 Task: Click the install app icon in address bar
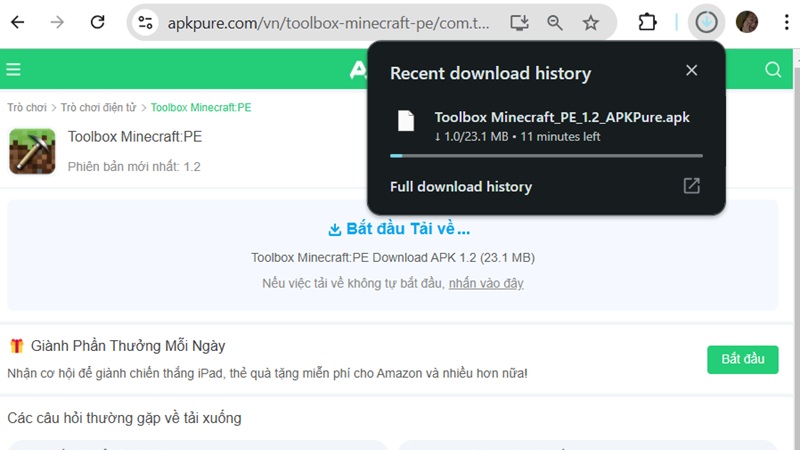(519, 22)
